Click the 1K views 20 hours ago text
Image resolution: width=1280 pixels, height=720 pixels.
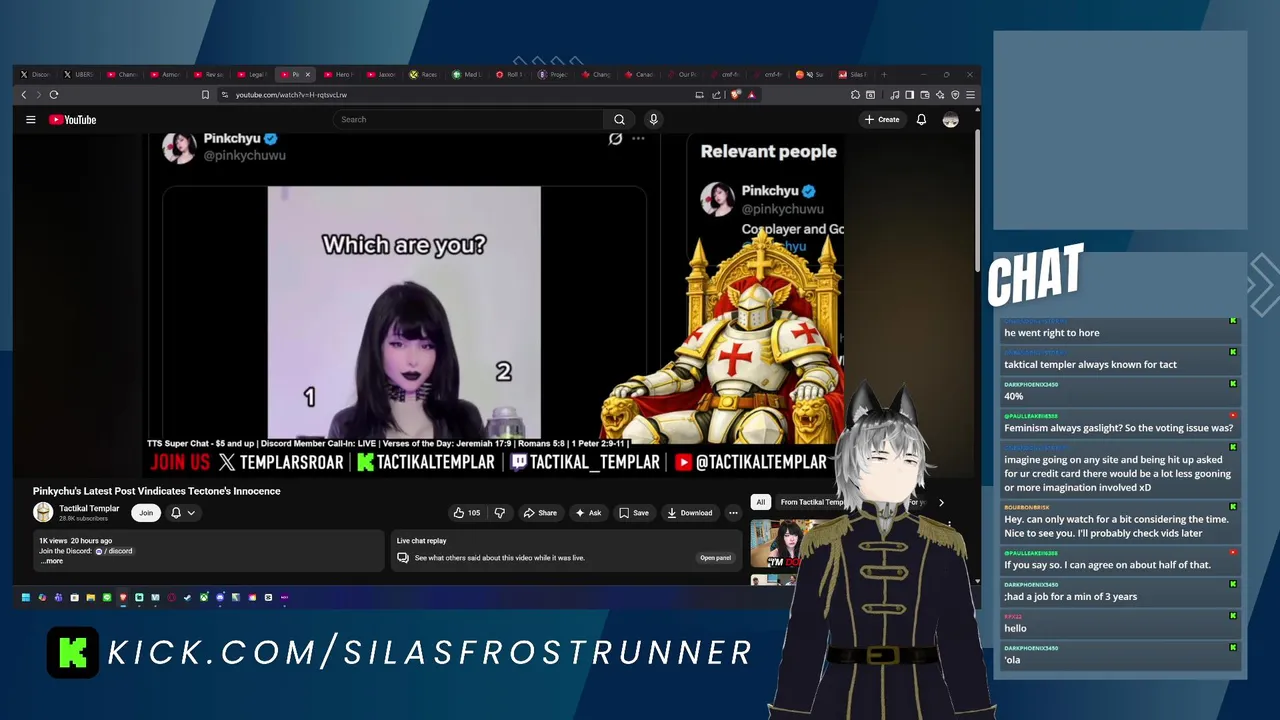(x=75, y=541)
